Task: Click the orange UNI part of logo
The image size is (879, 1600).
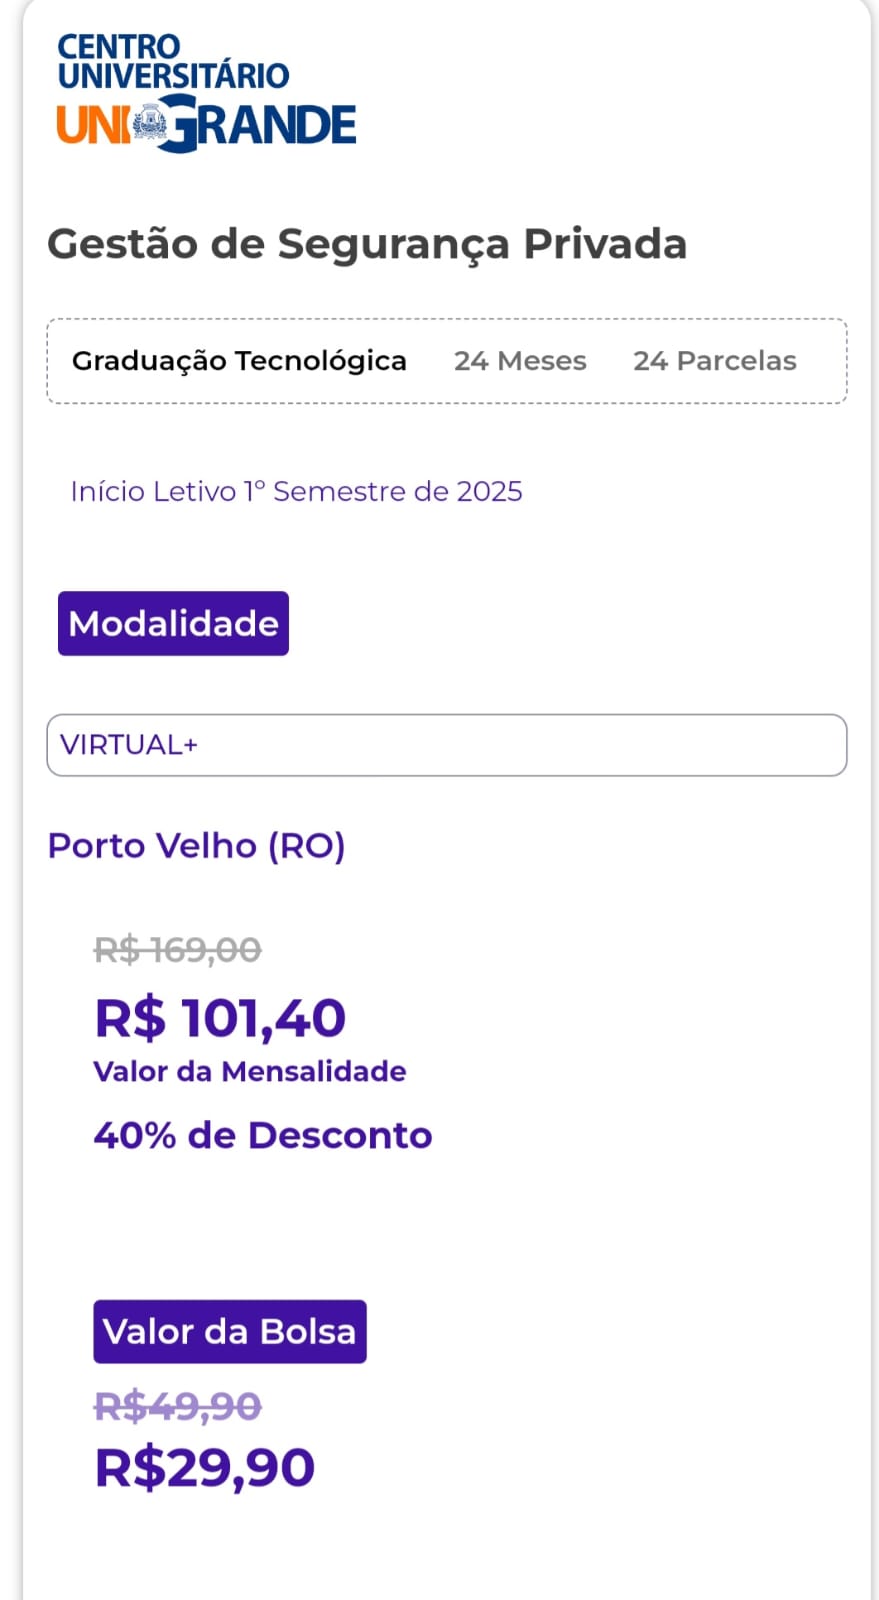Action: coord(93,126)
